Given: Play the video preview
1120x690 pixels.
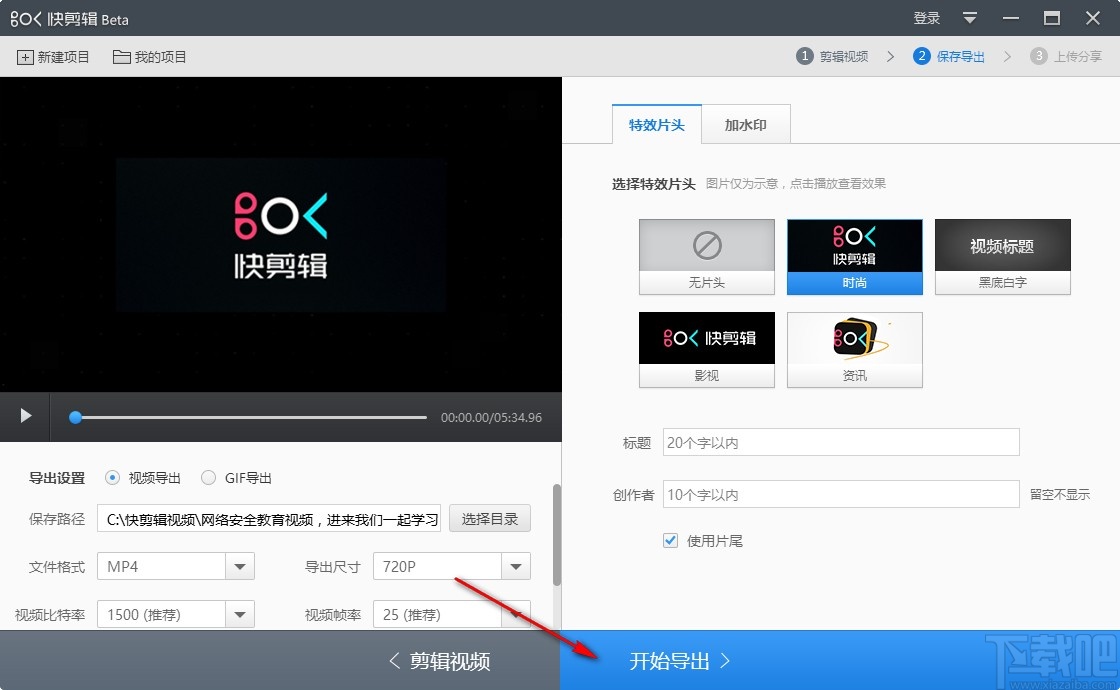Looking at the screenshot, I should coord(26,416).
